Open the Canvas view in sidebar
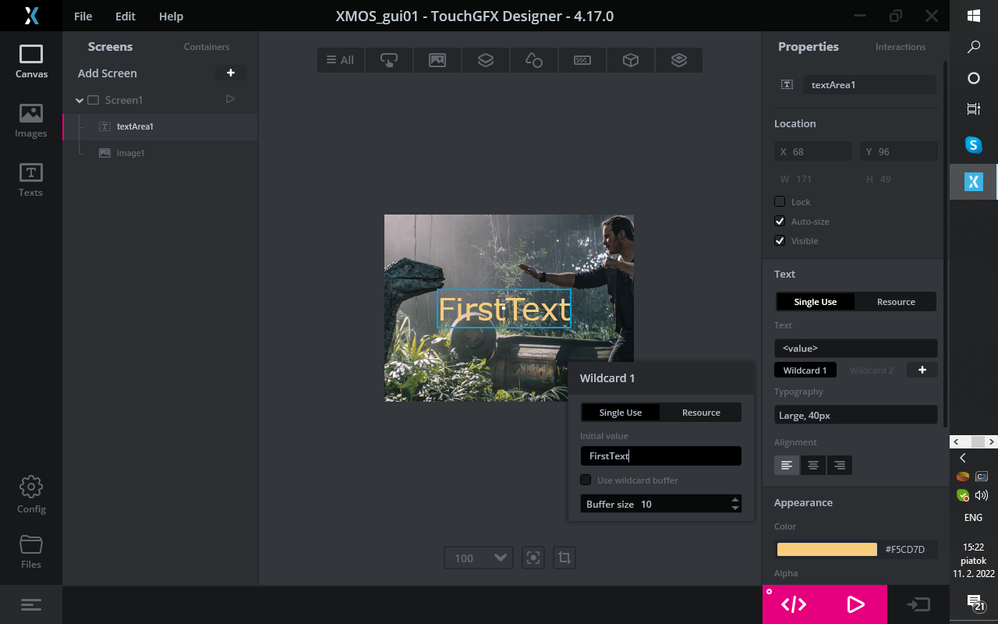 [x=31, y=62]
